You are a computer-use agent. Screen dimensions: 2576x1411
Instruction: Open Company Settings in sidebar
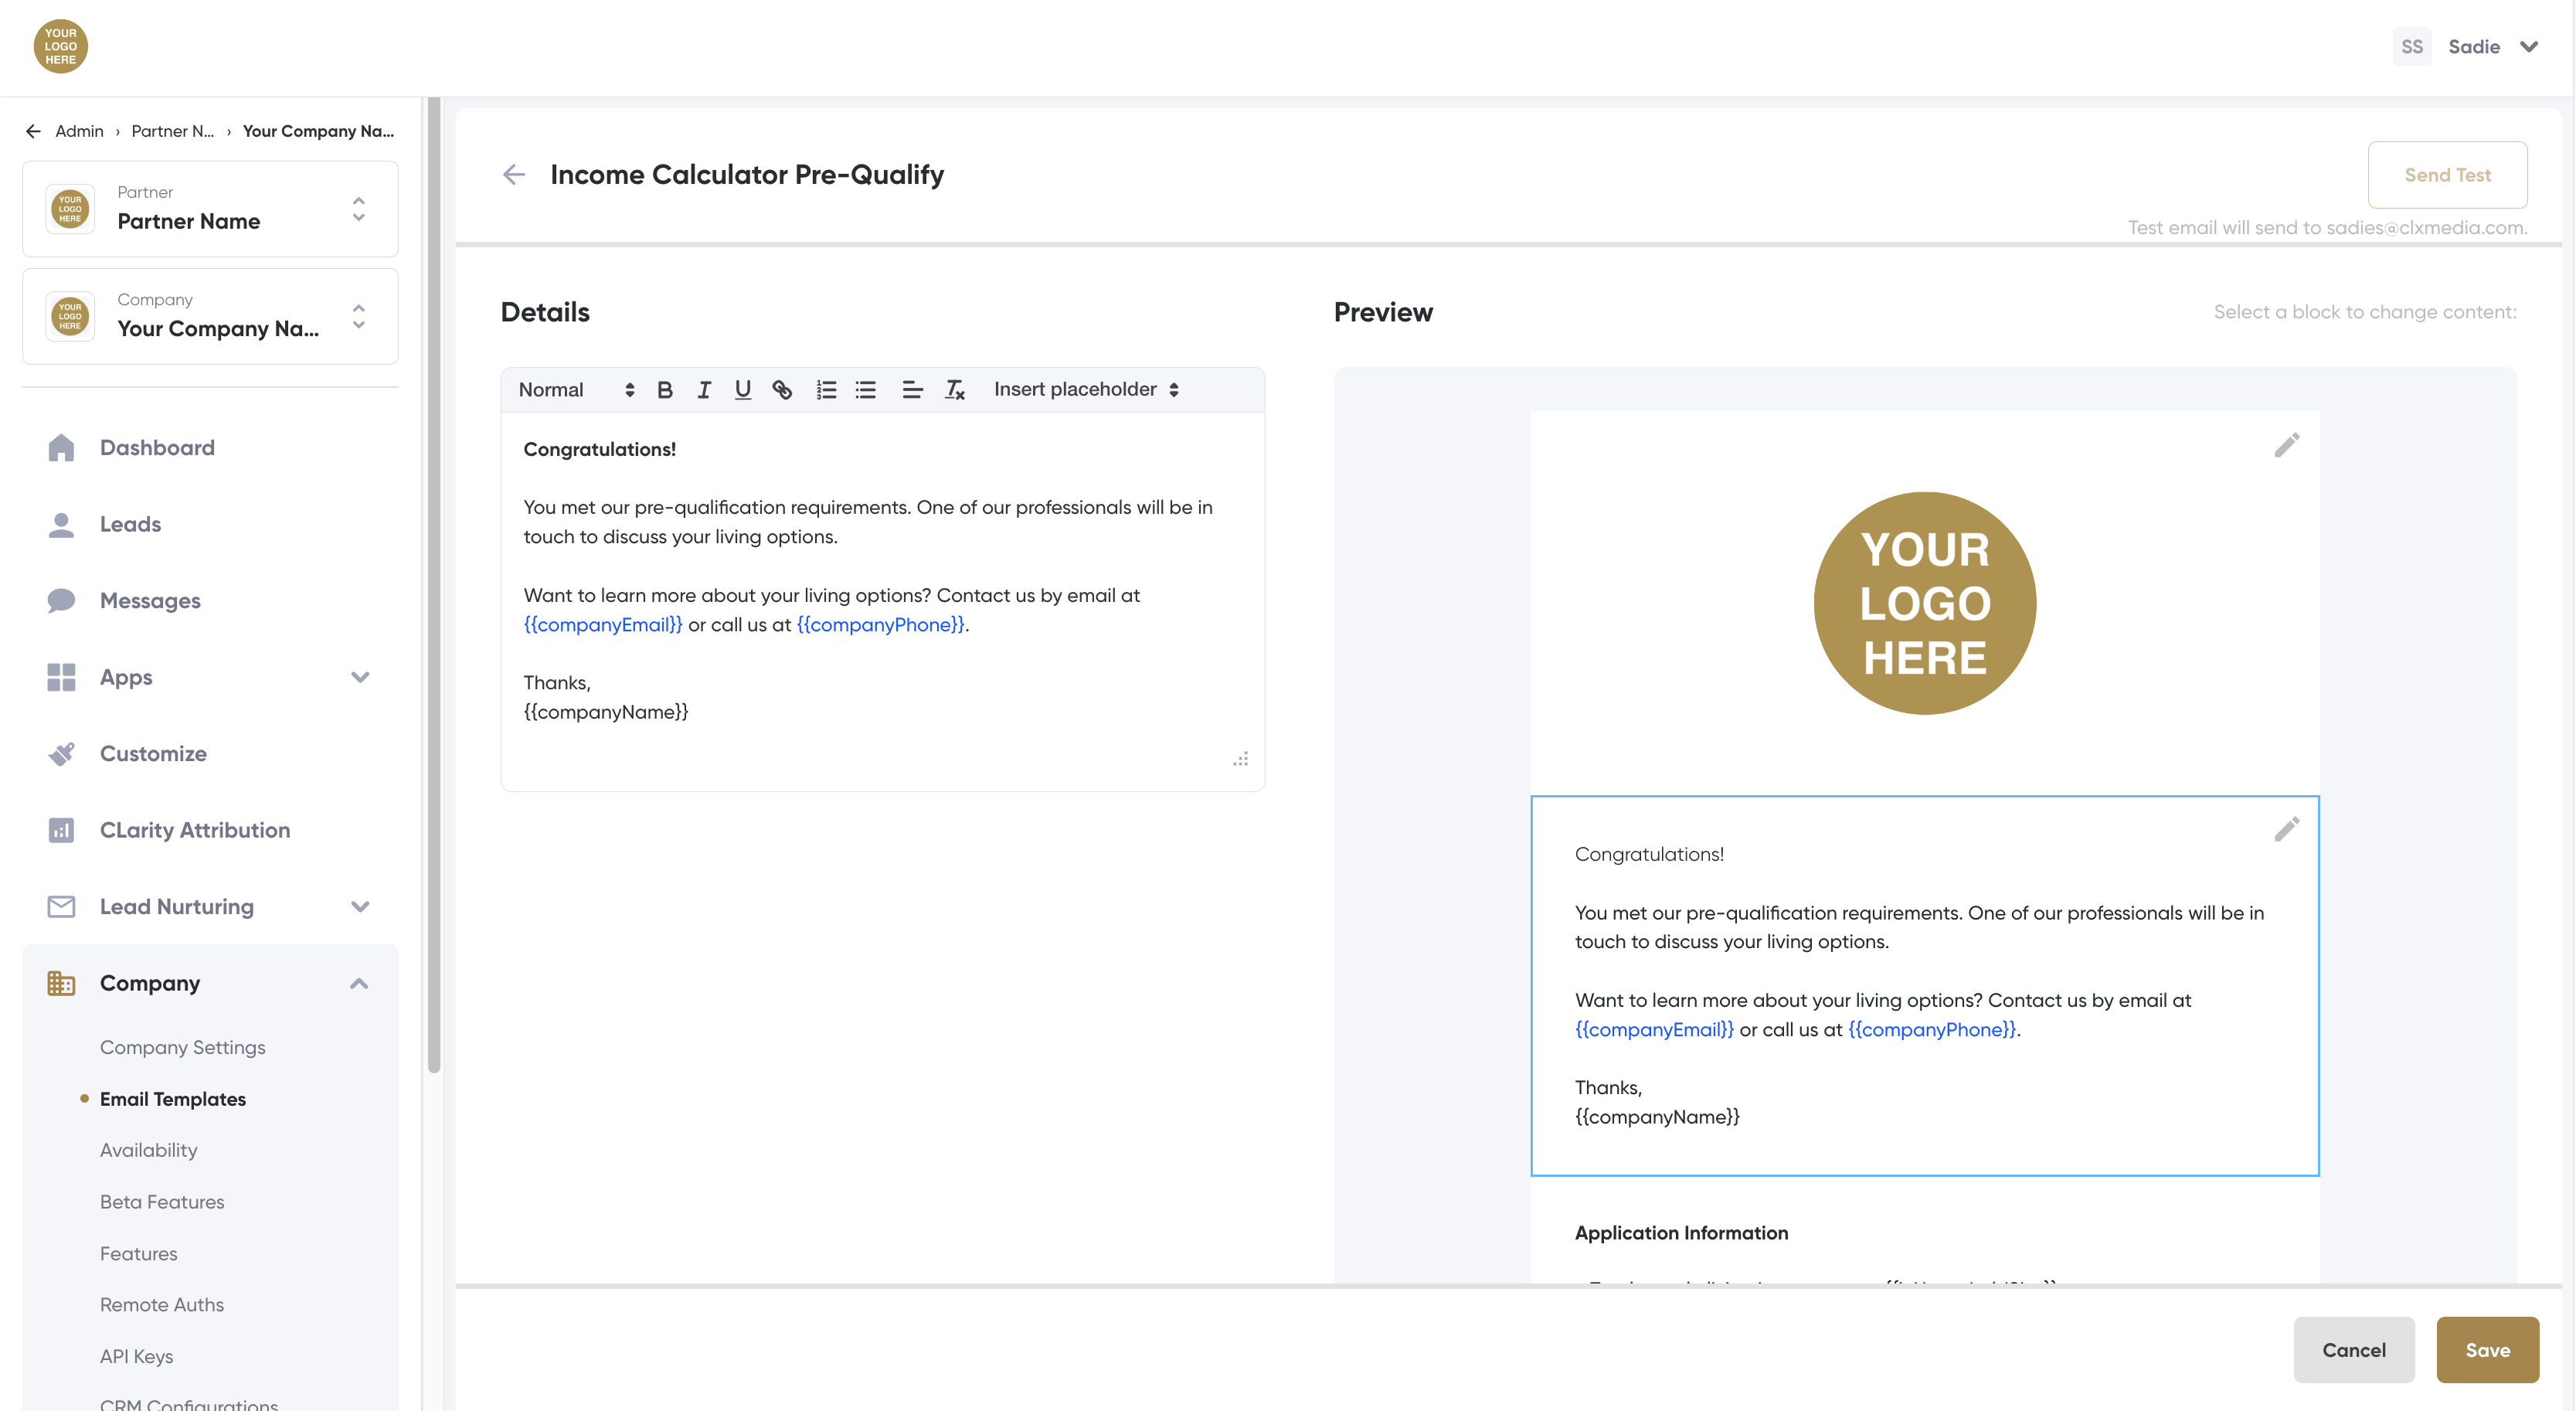pyautogui.click(x=182, y=1047)
